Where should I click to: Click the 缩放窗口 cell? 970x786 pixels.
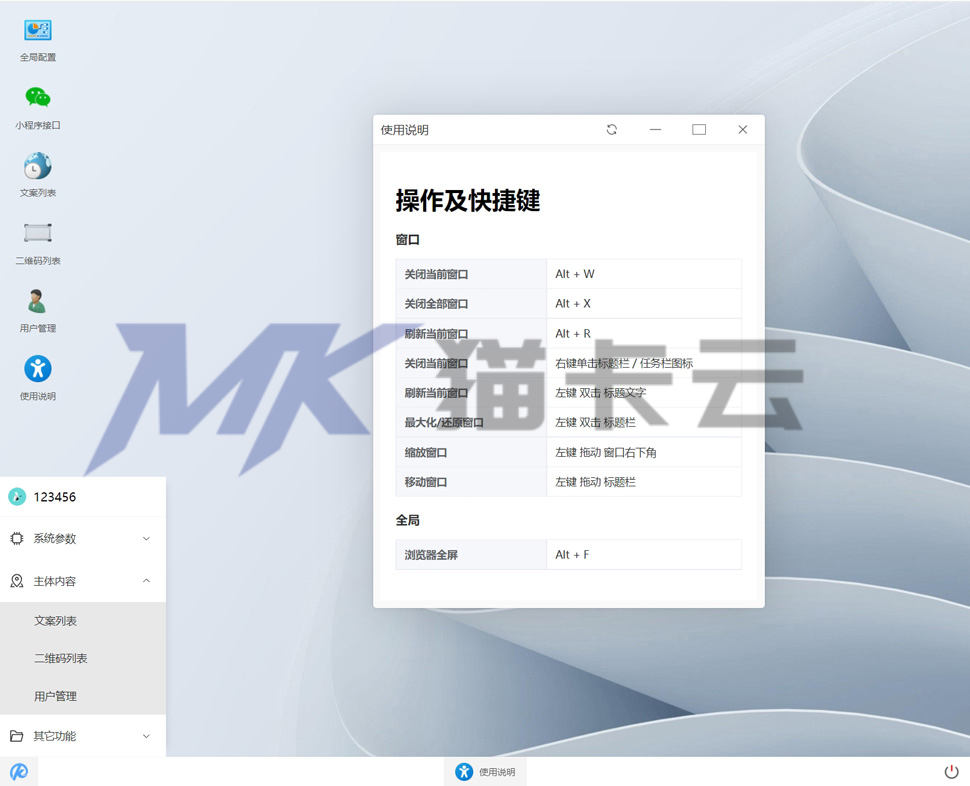pos(471,452)
